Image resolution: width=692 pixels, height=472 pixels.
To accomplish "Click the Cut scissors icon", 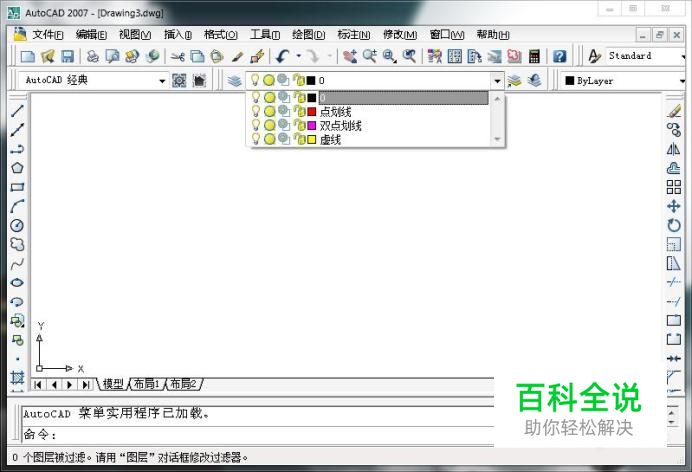I will click(177, 56).
